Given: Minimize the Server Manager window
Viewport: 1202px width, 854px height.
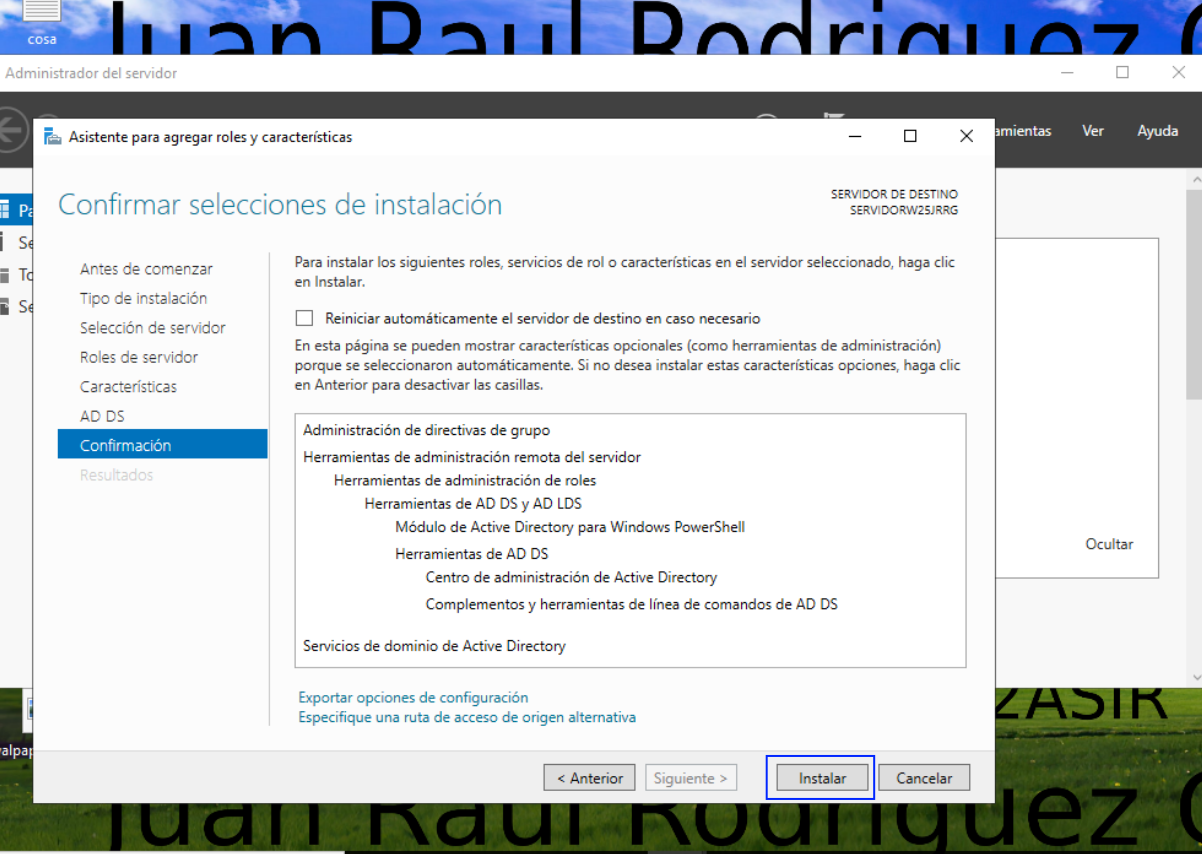Looking at the screenshot, I should pyautogui.click(x=1068, y=72).
